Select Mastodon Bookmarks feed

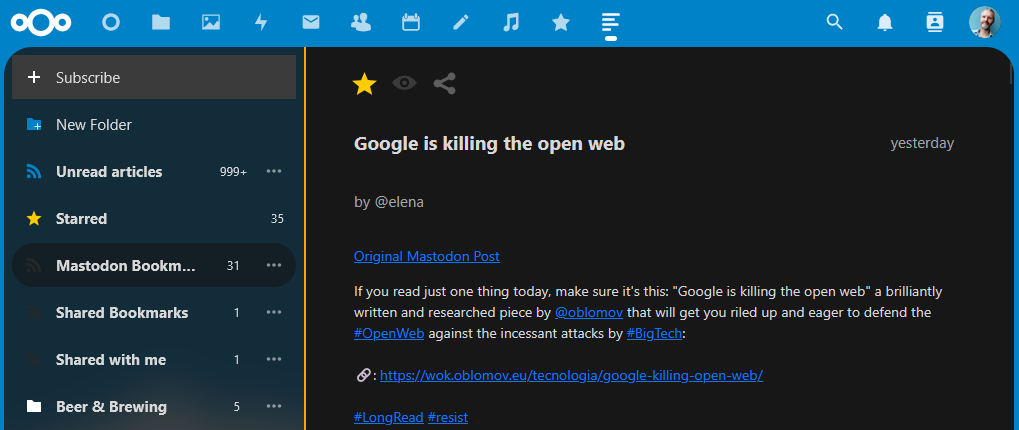click(154, 266)
